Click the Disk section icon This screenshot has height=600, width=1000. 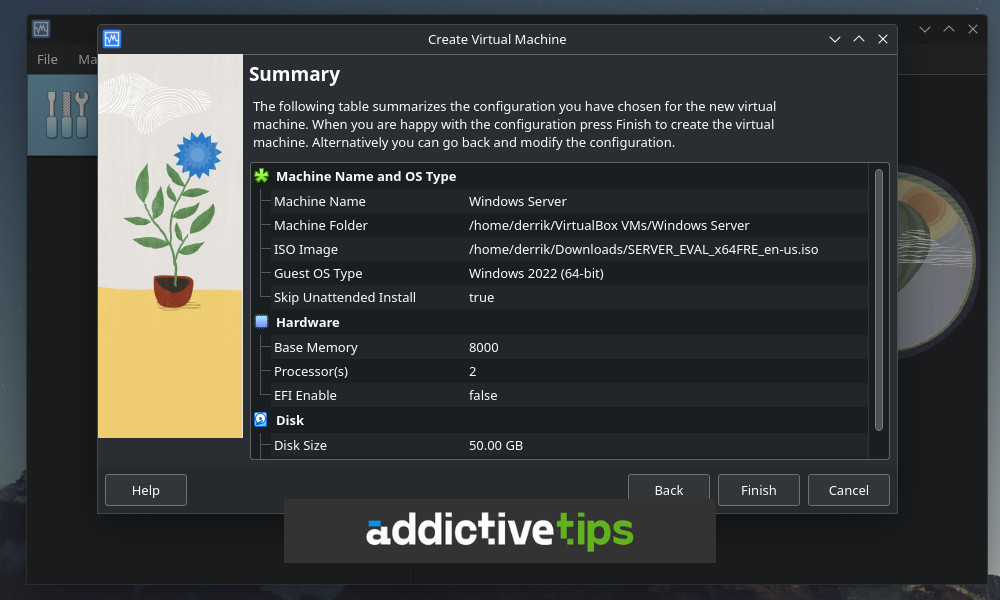pos(260,420)
